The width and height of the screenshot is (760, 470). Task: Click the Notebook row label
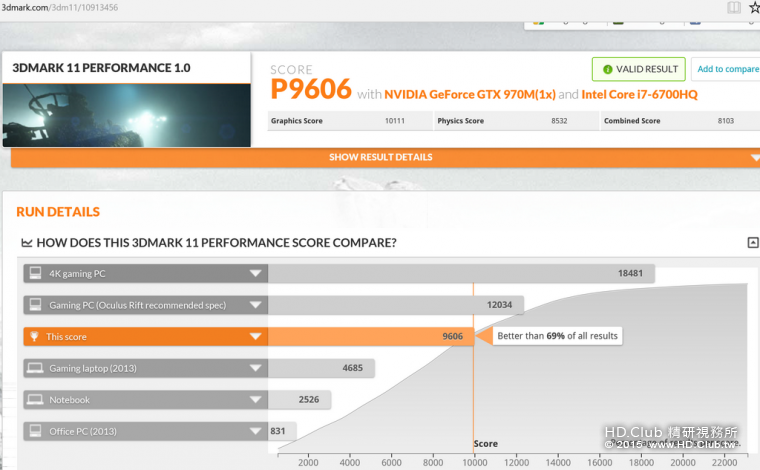click(x=69, y=400)
